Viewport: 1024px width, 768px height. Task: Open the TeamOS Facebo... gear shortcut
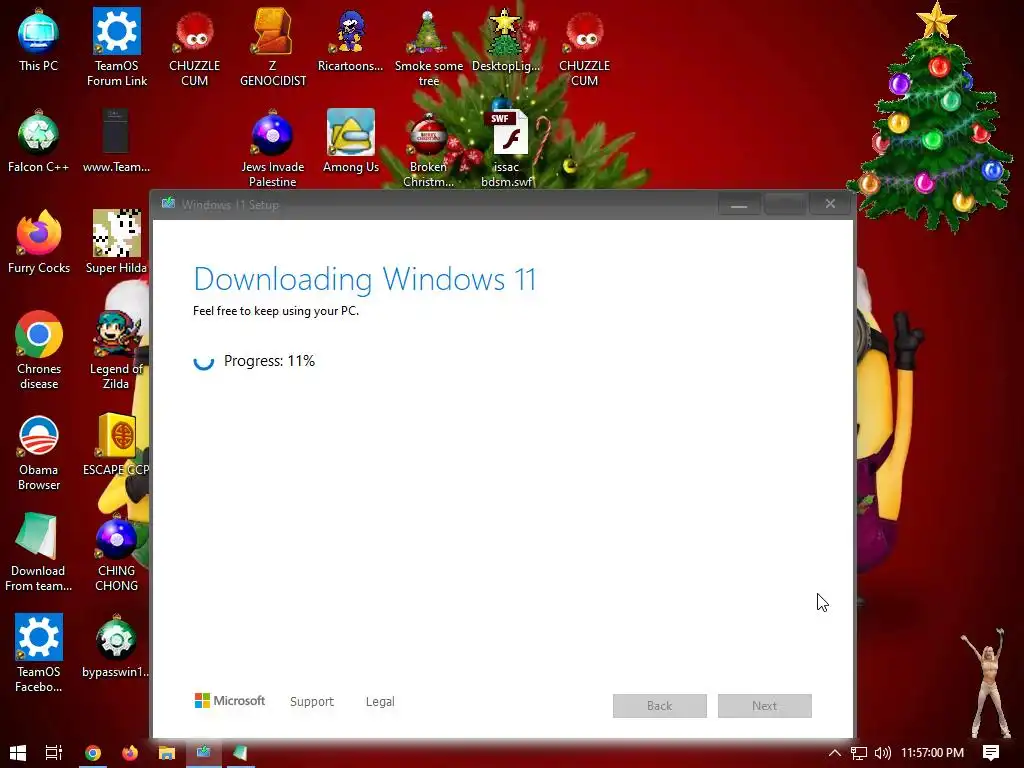[39, 653]
